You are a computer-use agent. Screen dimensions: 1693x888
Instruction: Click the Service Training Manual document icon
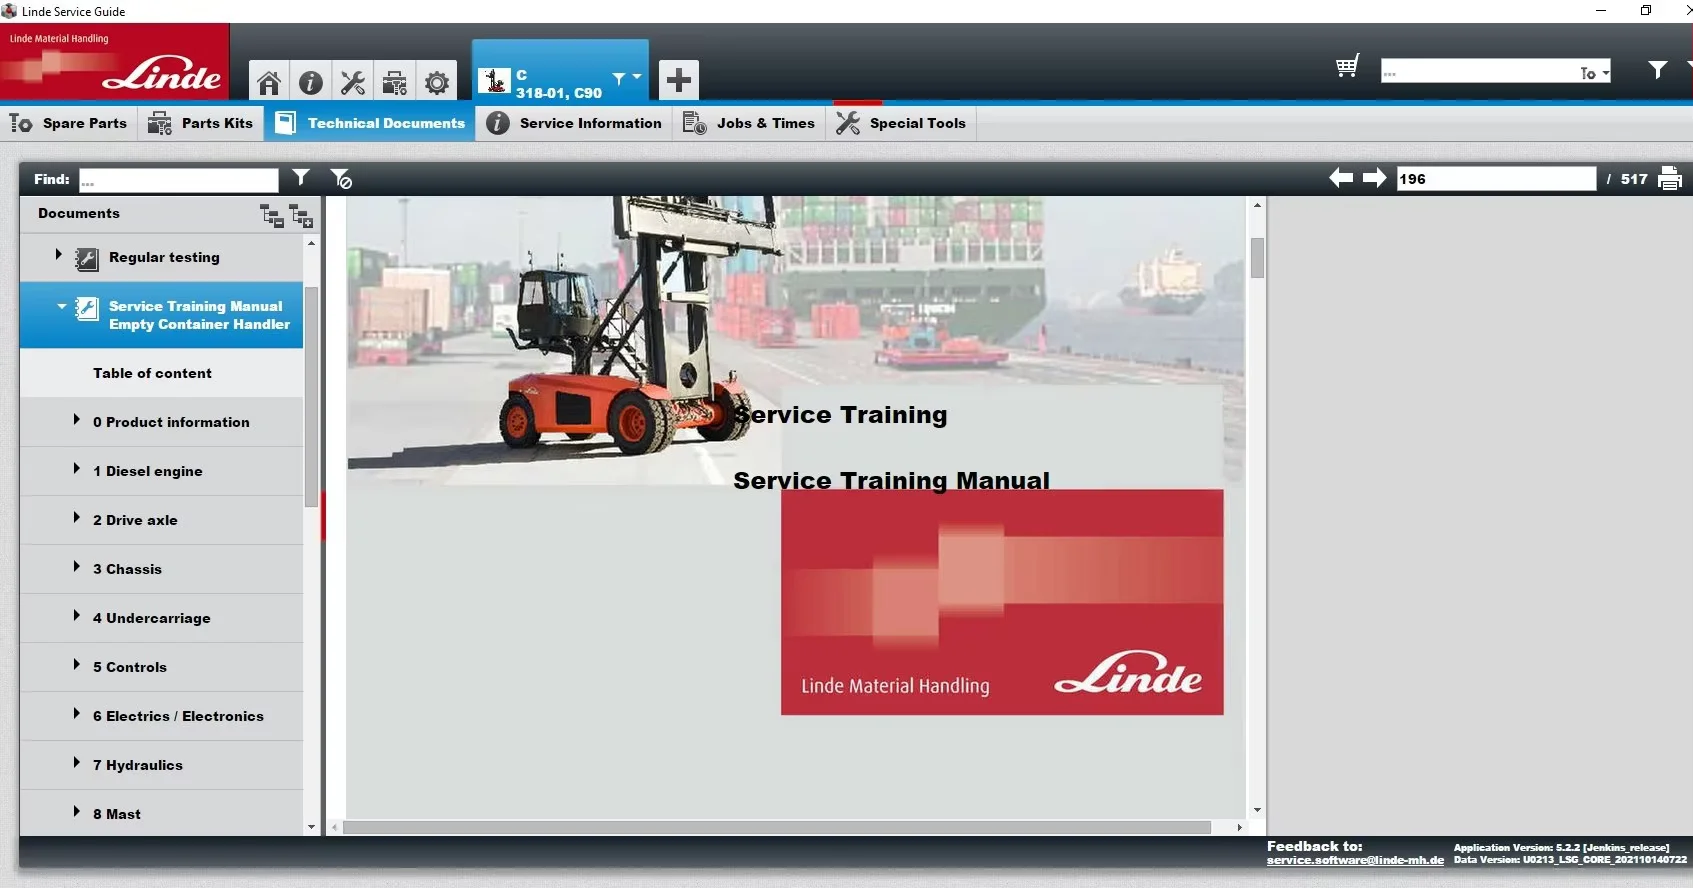[87, 309]
